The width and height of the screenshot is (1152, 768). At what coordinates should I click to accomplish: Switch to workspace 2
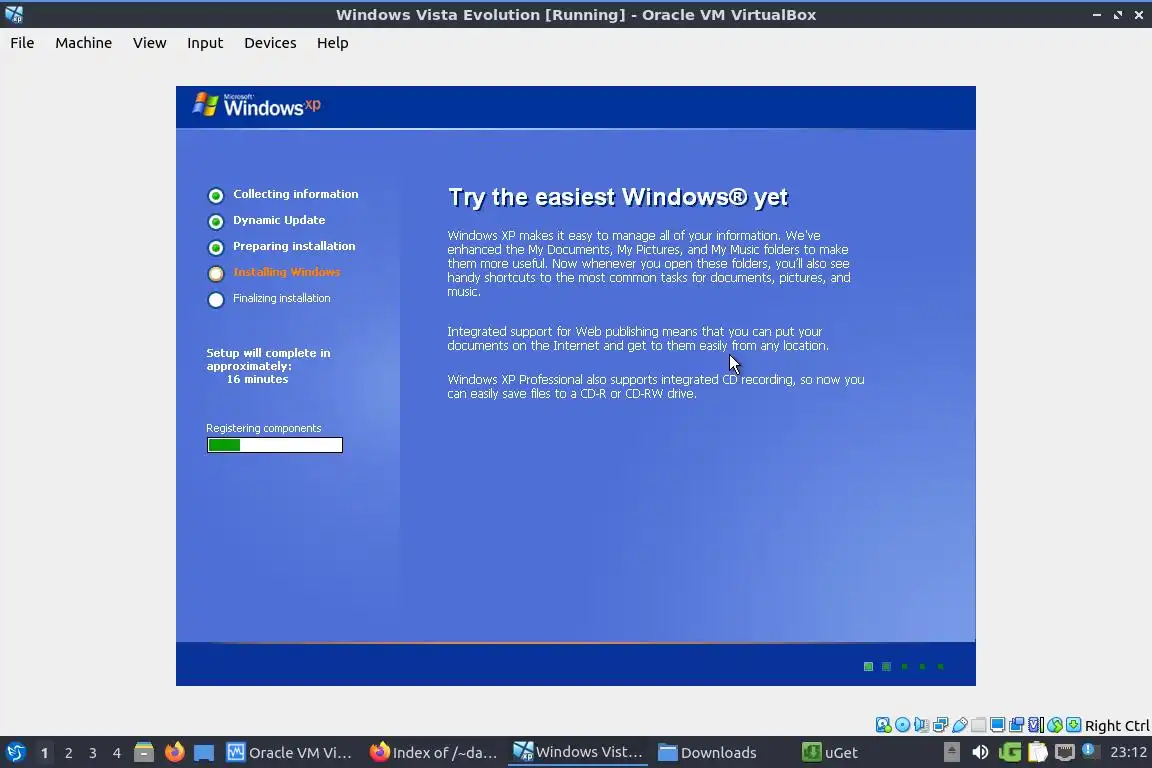point(68,753)
